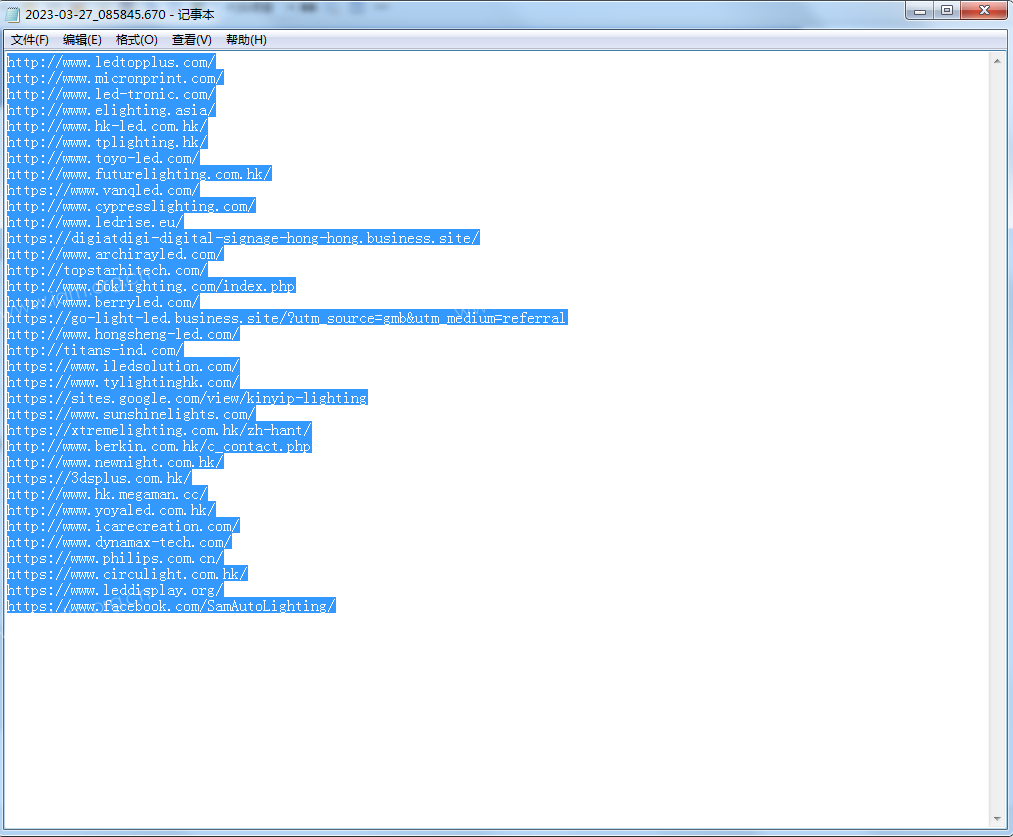Screen dimensions: 1013x837
Task: Click the scrollbar down arrow
Action: (997, 819)
